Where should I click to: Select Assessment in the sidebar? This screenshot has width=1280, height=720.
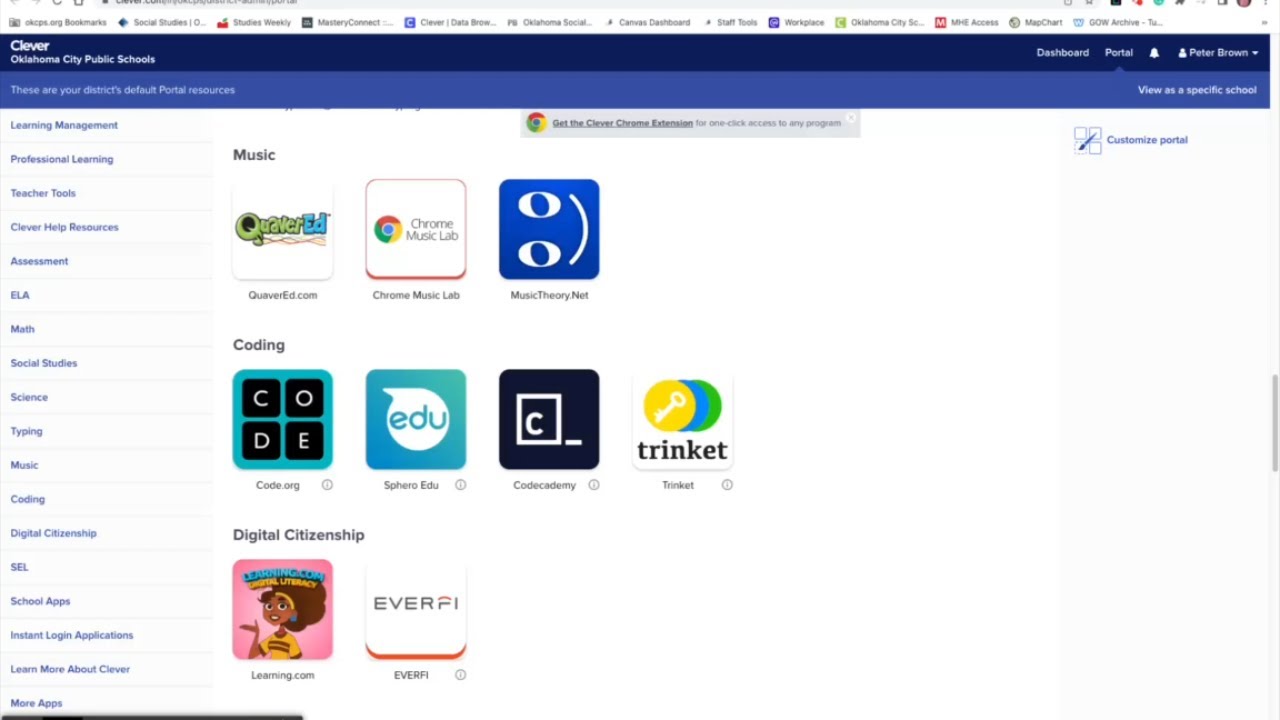click(x=39, y=261)
